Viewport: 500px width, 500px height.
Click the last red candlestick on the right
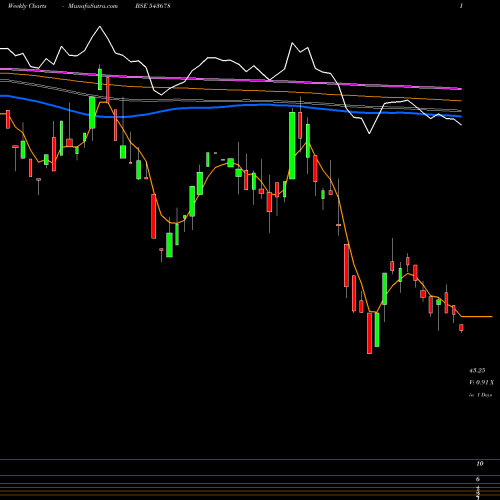pos(461,328)
